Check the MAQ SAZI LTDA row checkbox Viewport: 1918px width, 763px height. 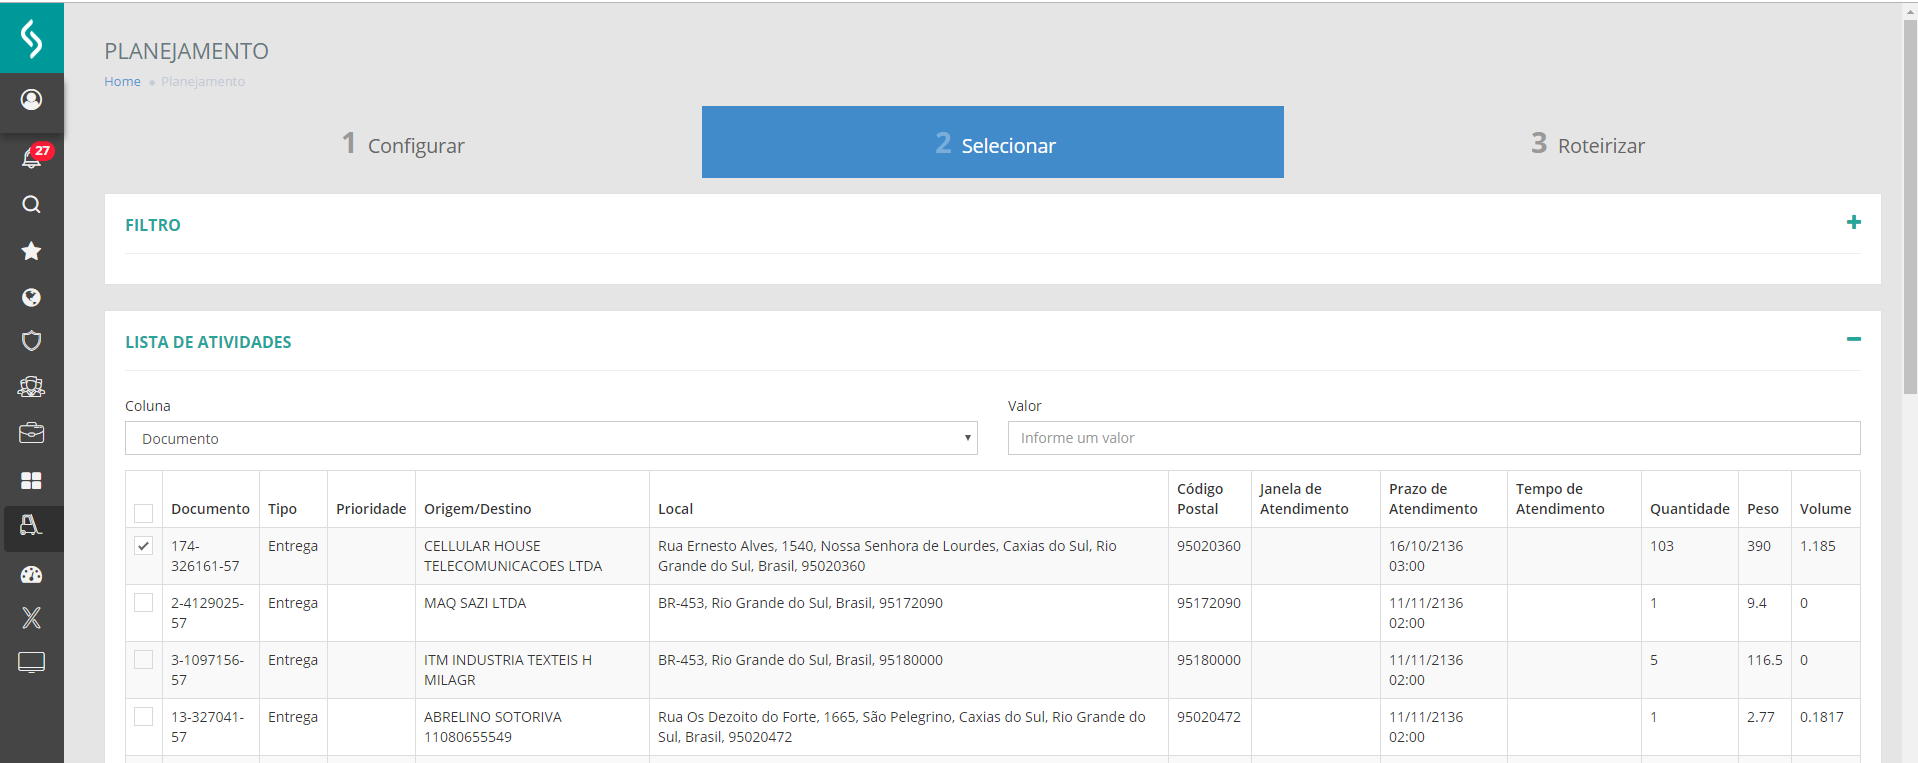144,603
